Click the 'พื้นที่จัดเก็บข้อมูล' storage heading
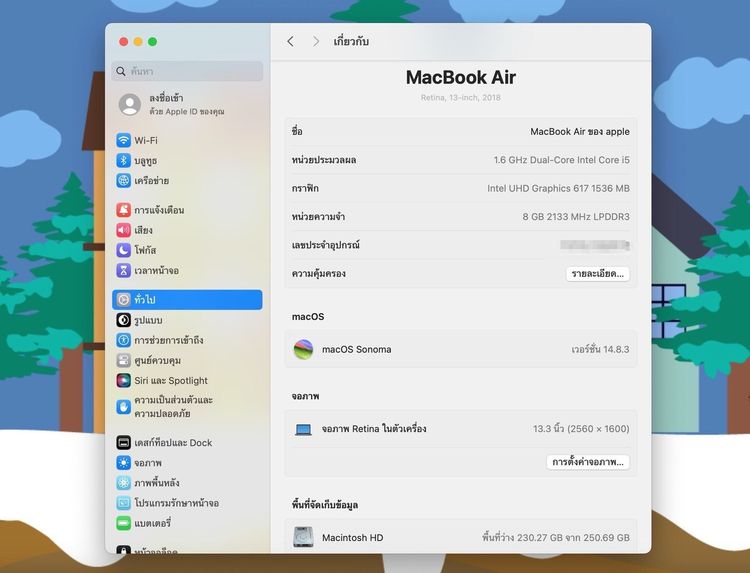Screen dimensions: 750x573 [325, 505]
